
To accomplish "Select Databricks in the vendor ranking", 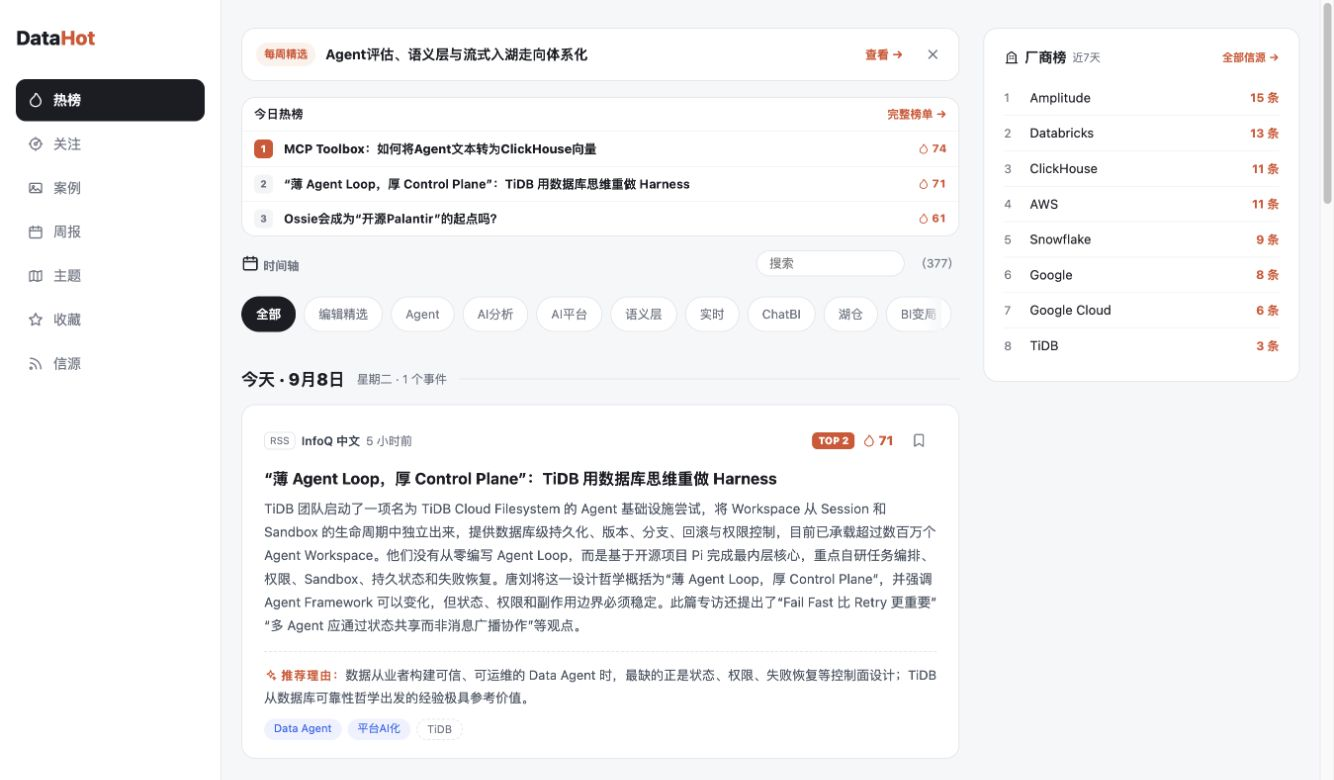I will 1141,133.
